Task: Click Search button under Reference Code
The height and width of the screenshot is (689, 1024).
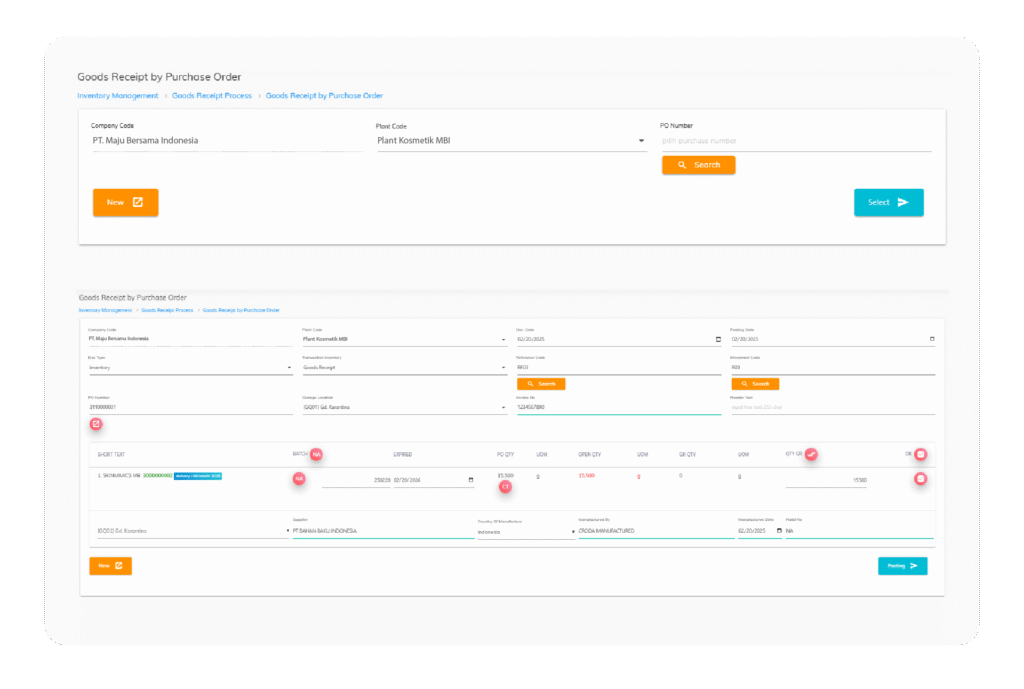Action: pyautogui.click(x=541, y=384)
